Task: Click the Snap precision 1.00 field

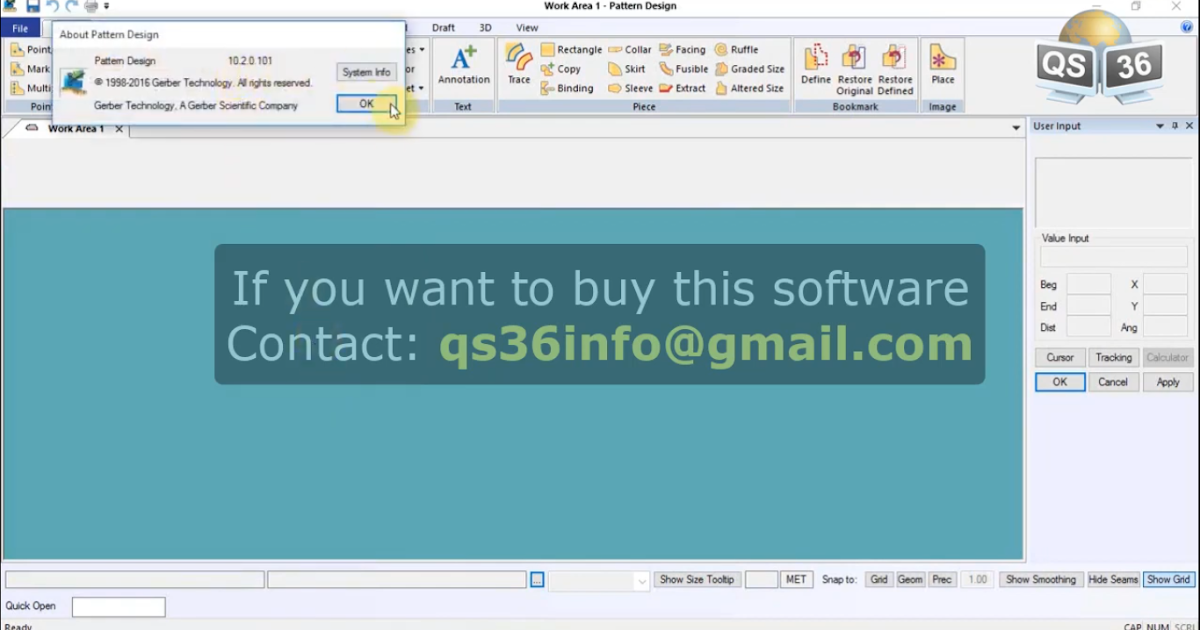Action: 977,580
